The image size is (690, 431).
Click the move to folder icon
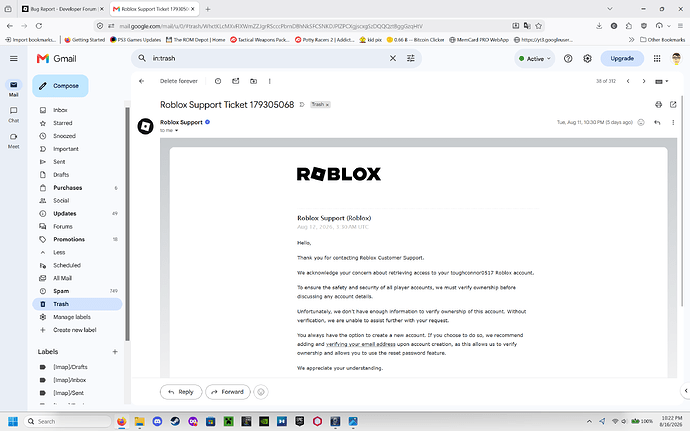pos(253,81)
